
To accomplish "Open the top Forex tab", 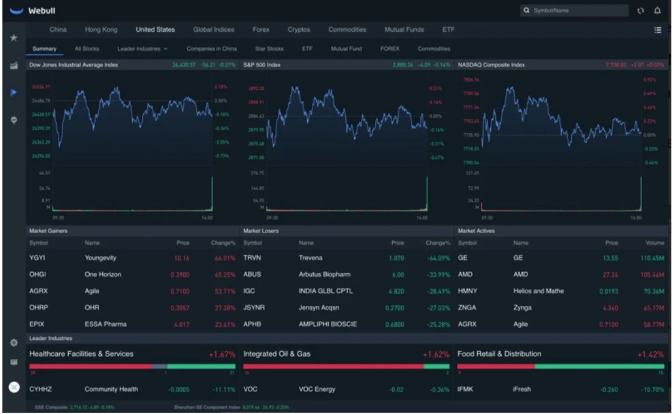I will coord(261,30).
